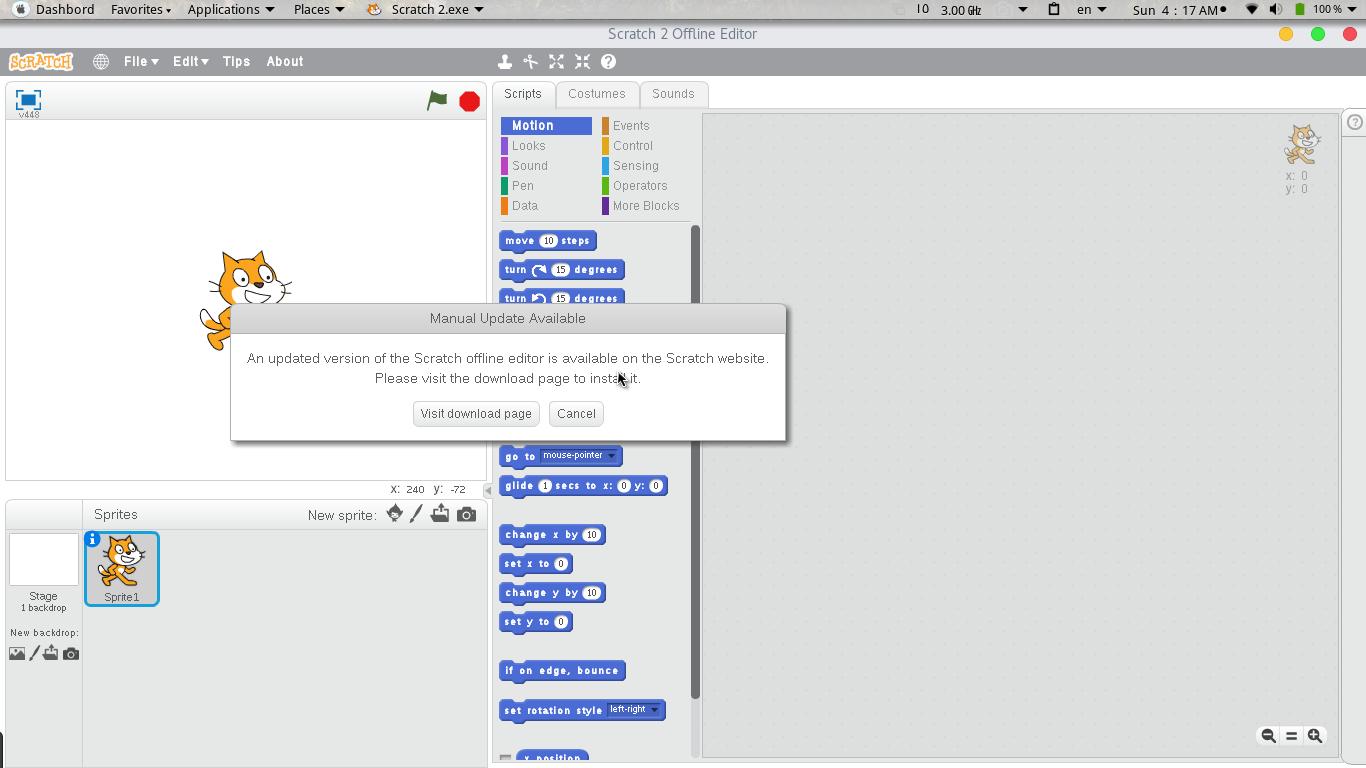
Task: Select the Delete scissors tool
Action: [531, 61]
